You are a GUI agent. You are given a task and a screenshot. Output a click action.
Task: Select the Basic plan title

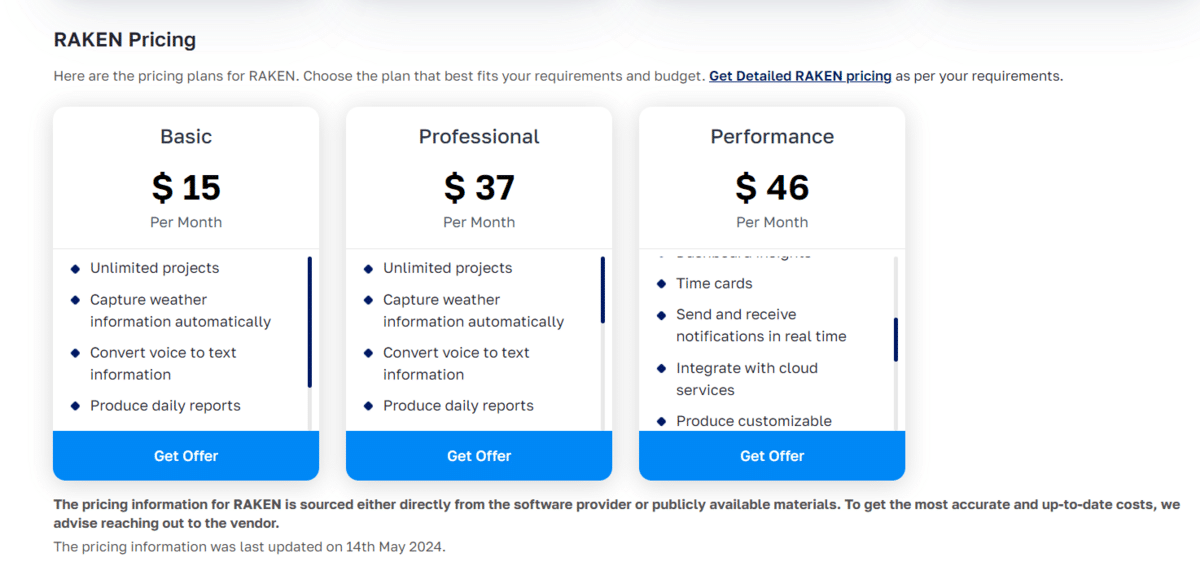point(186,137)
